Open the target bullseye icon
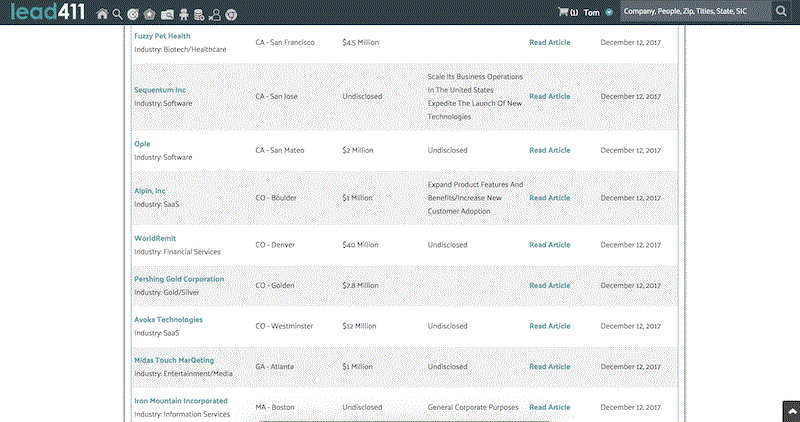This screenshot has width=800, height=422. 133,14
